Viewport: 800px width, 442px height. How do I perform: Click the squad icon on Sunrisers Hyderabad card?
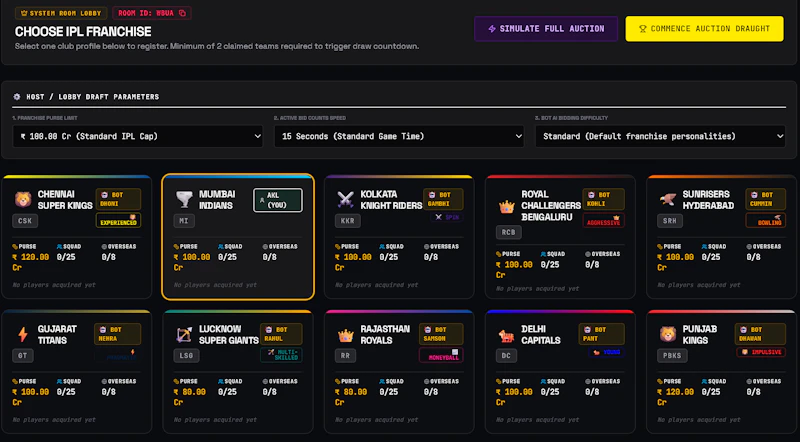point(705,247)
